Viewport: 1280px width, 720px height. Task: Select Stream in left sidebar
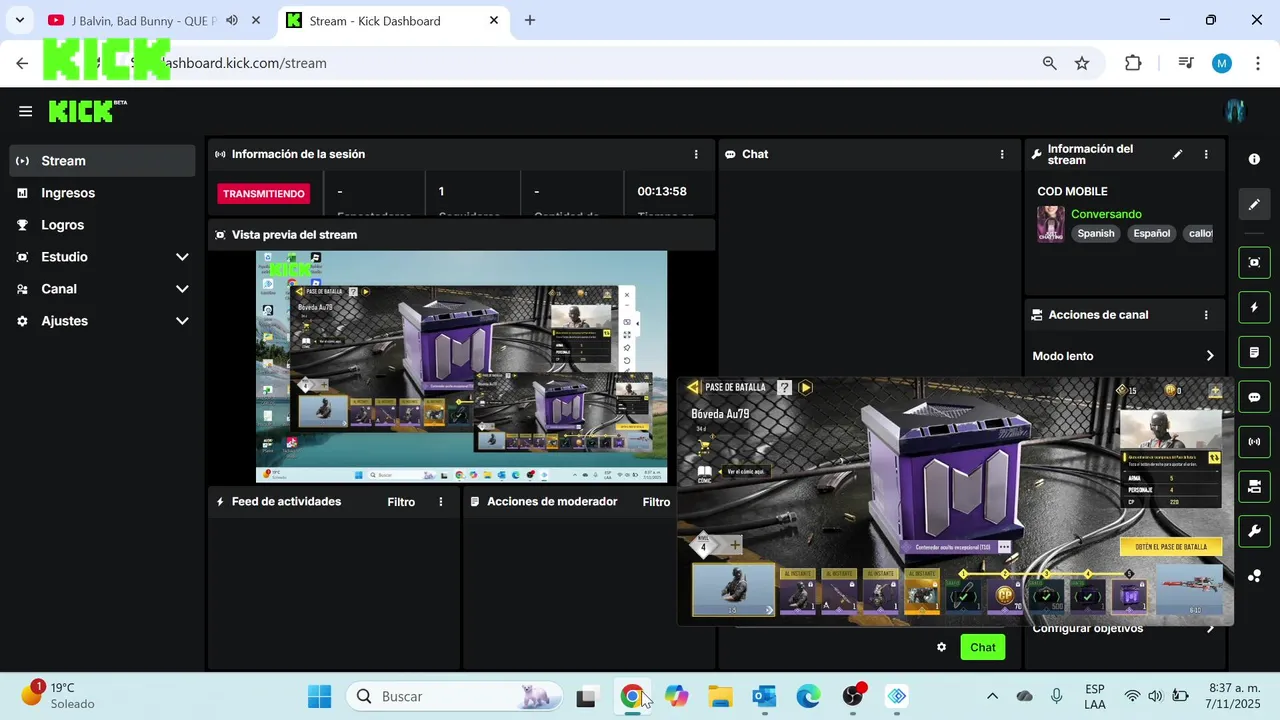pos(102,161)
